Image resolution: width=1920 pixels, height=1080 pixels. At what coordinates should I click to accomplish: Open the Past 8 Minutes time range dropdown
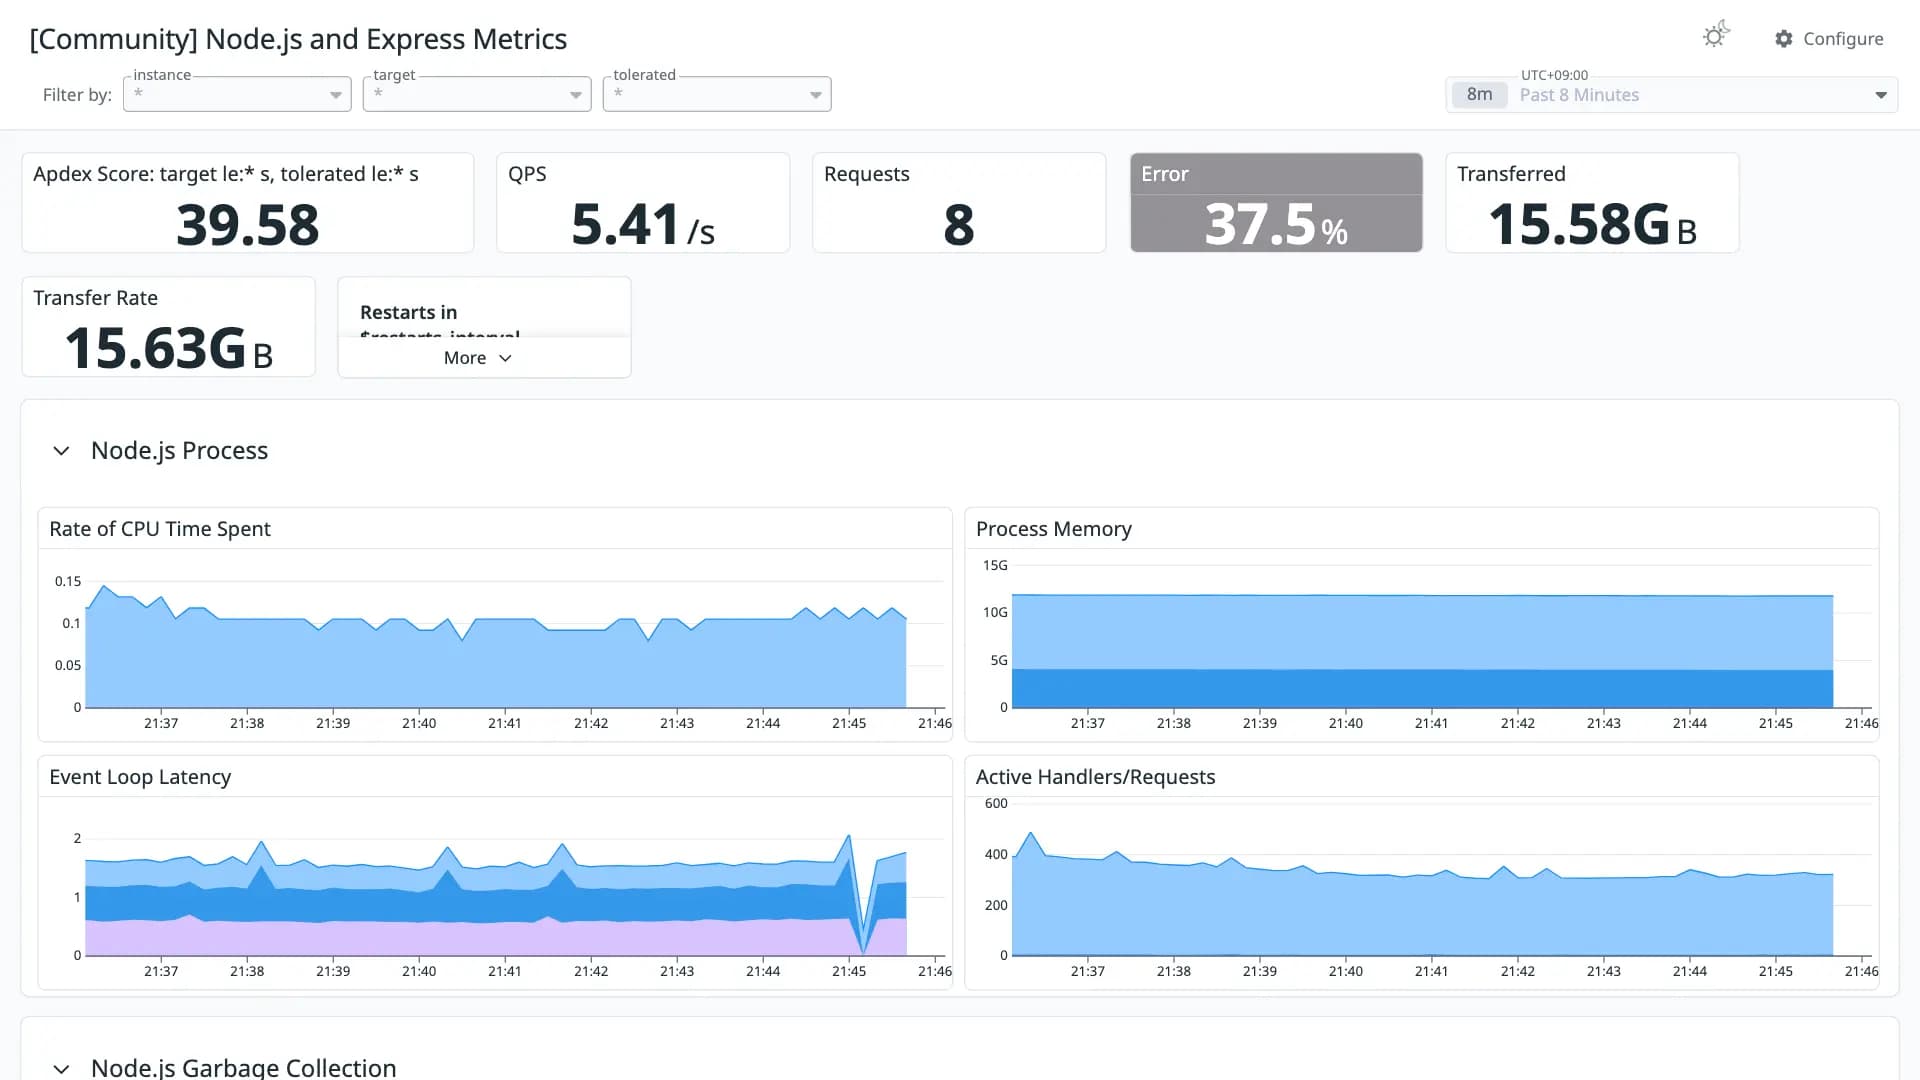point(1672,95)
